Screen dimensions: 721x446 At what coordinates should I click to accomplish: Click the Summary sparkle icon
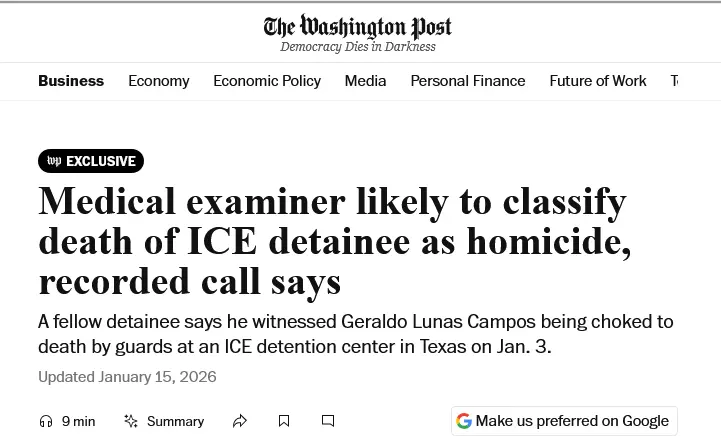click(x=131, y=421)
